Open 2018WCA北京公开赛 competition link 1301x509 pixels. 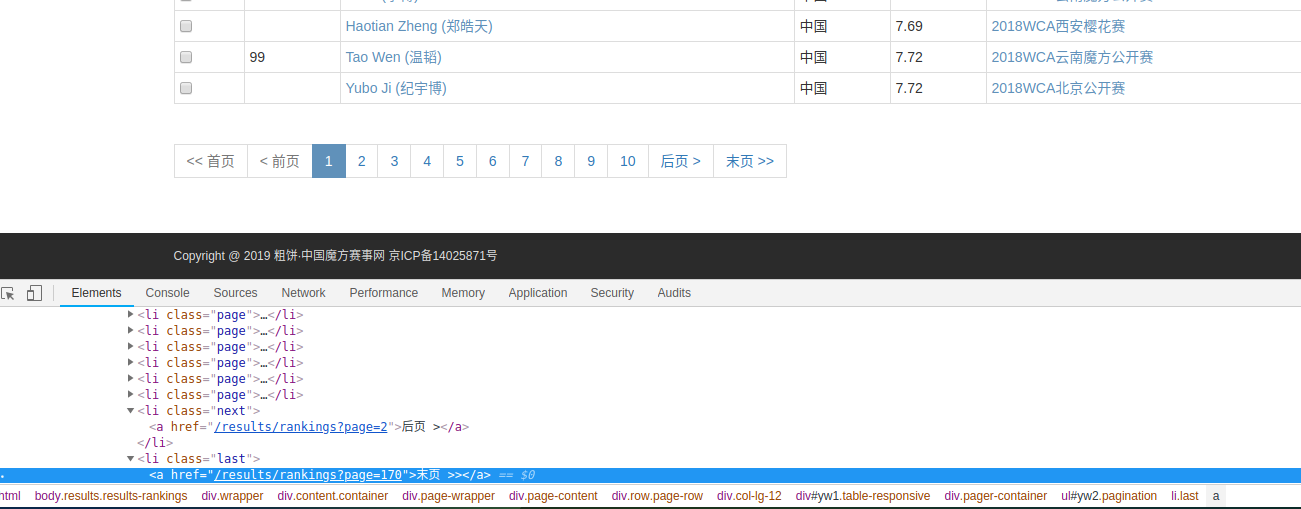coord(1058,88)
